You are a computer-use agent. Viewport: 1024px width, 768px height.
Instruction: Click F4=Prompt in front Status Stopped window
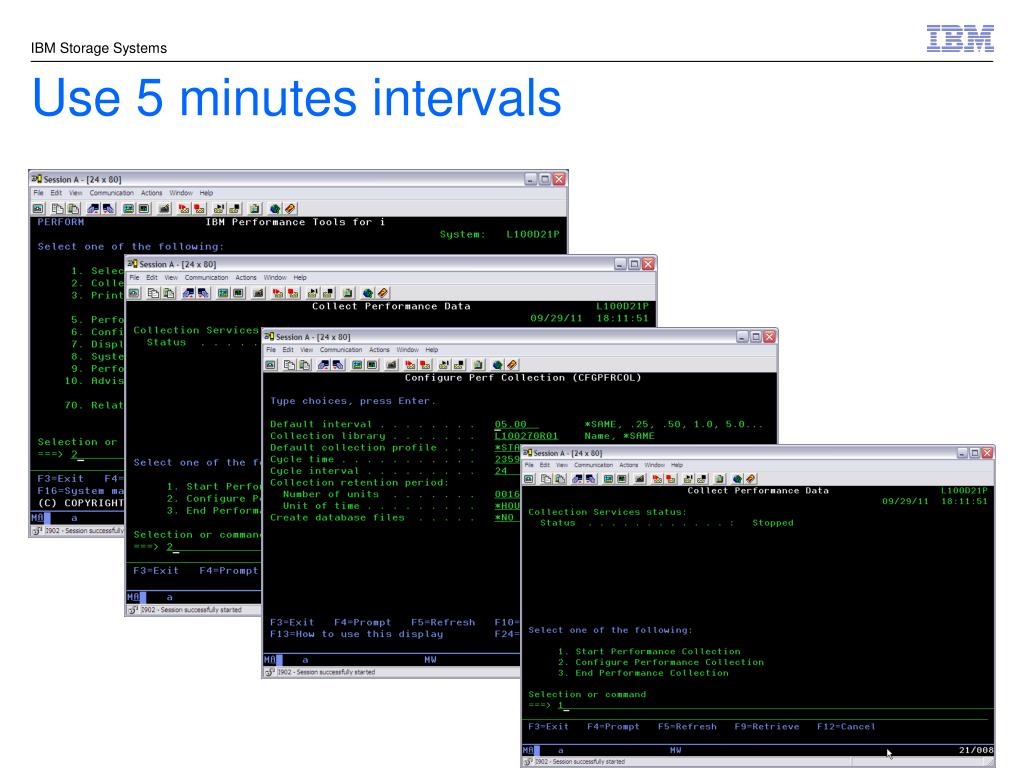(x=613, y=726)
